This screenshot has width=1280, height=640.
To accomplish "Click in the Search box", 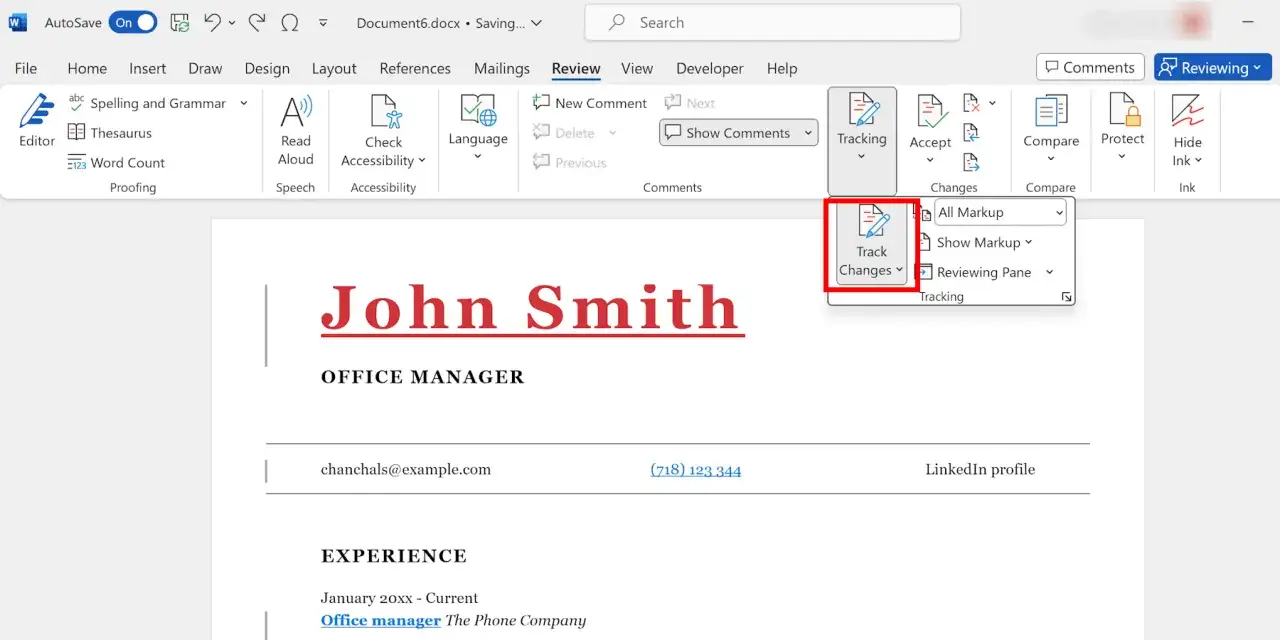I will tap(772, 22).
